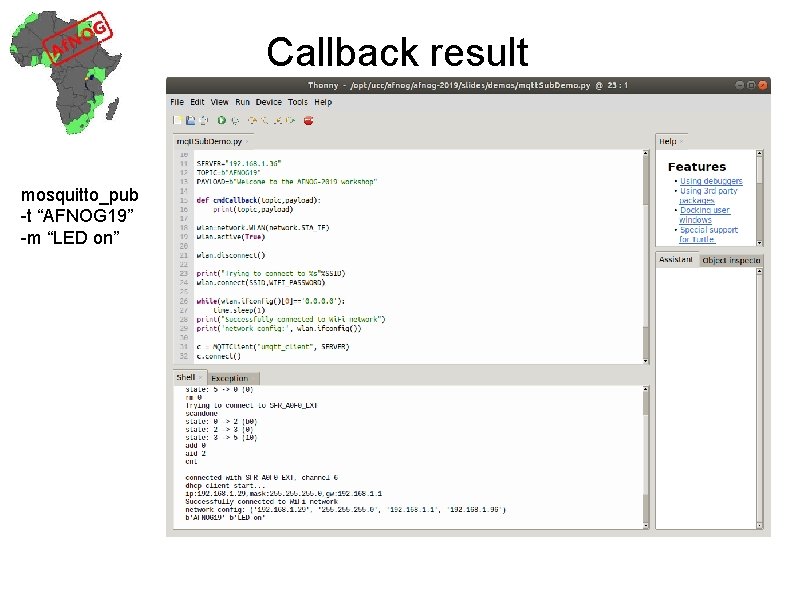
Task: Run the current script with the green play icon
Action: (221, 121)
